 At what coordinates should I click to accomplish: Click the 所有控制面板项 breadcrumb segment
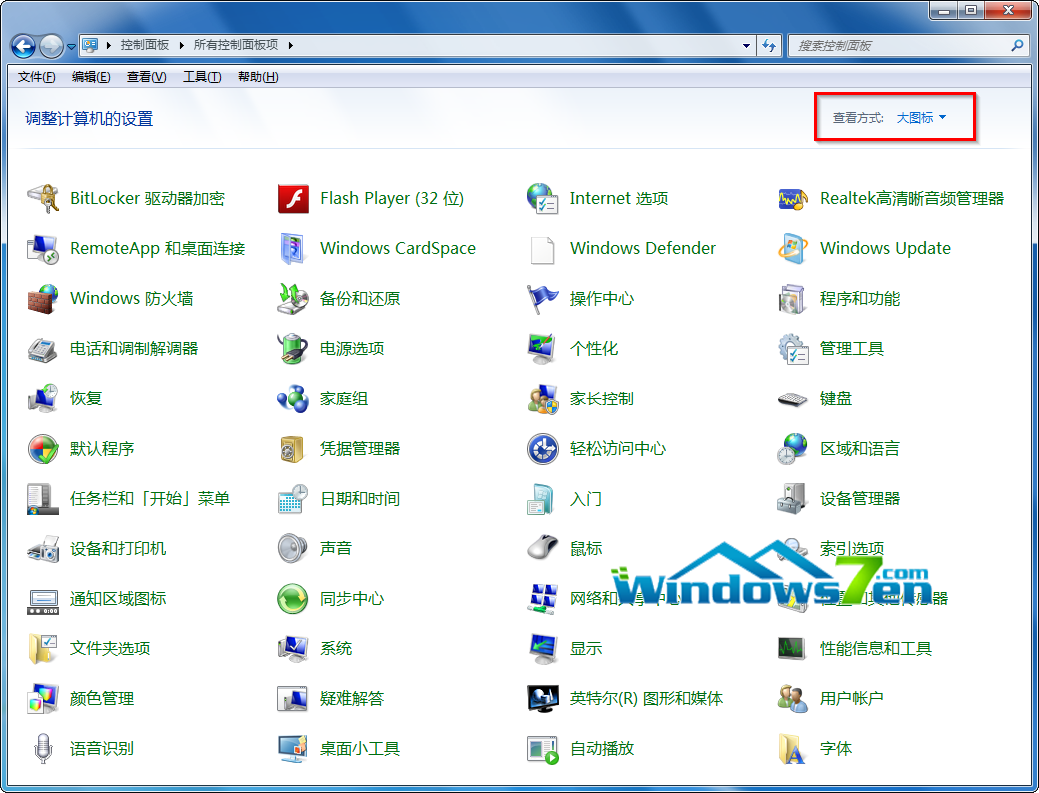click(236, 45)
